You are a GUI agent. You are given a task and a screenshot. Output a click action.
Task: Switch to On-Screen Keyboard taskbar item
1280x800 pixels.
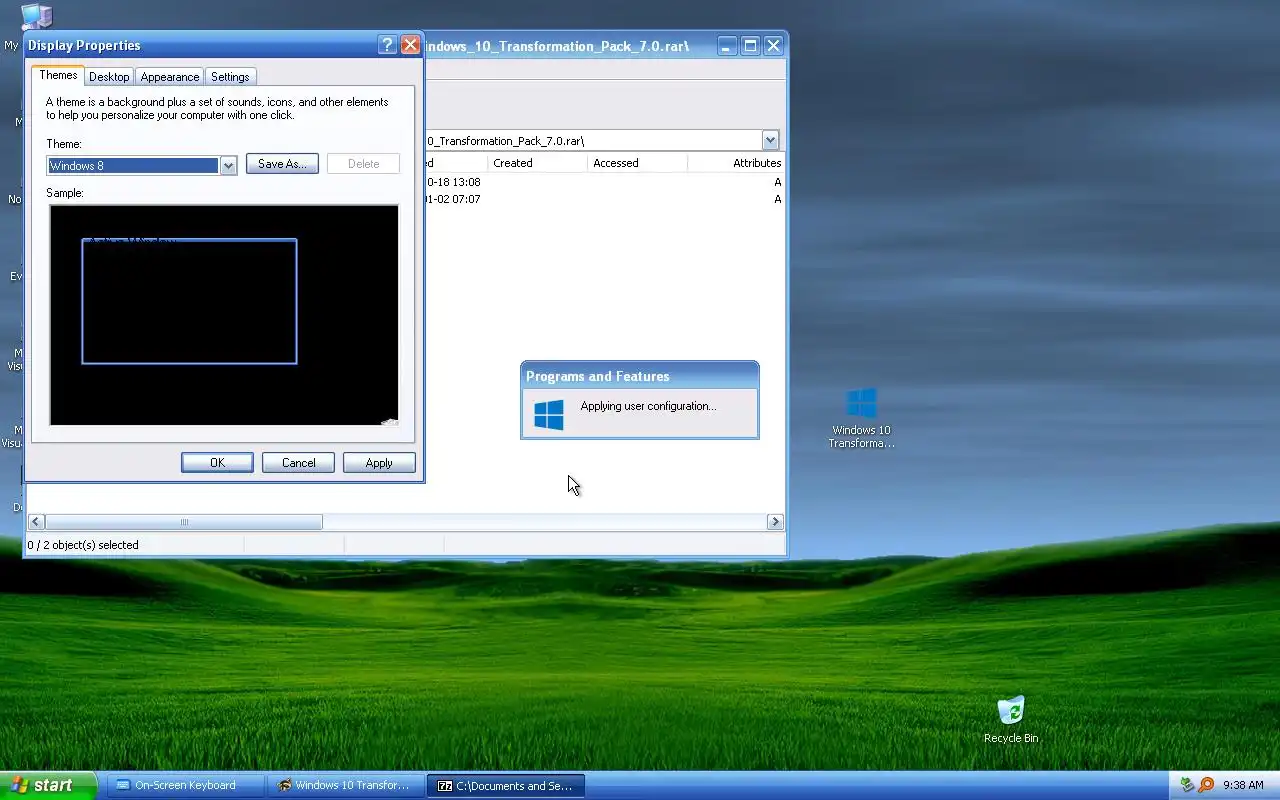186,786
